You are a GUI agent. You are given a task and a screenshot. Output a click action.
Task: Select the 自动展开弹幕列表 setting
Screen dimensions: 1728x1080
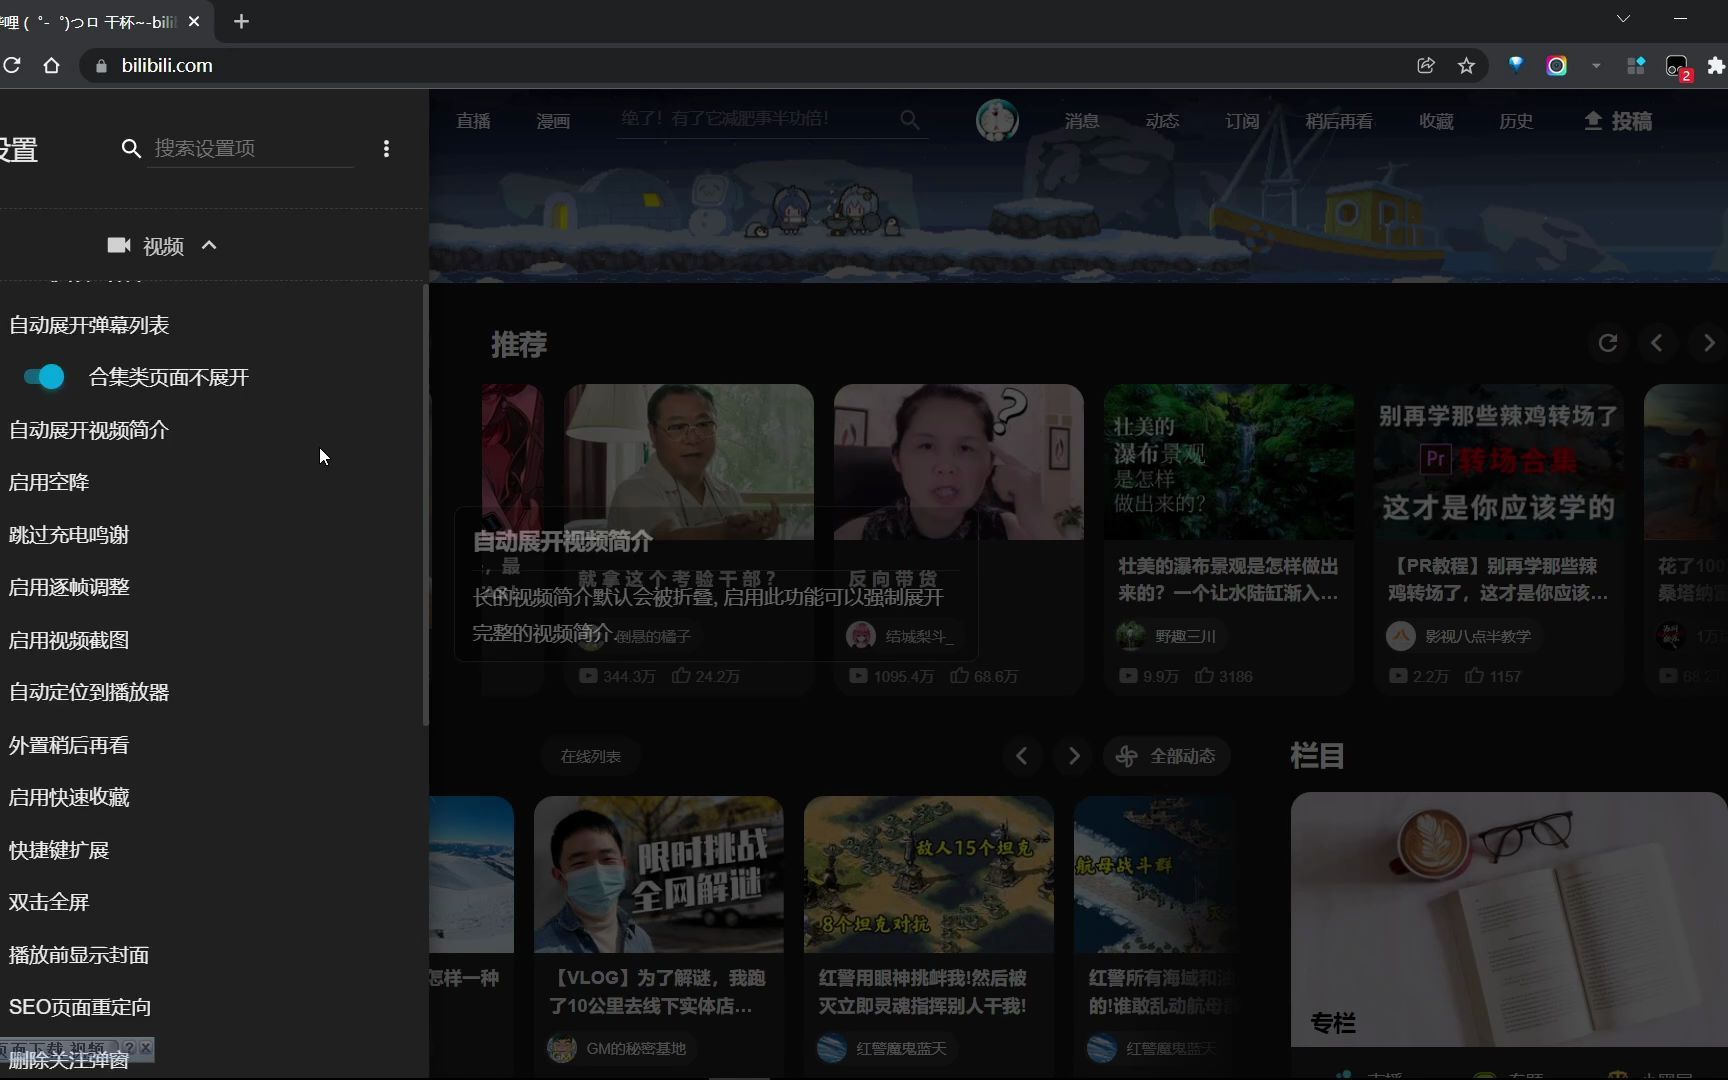89,325
